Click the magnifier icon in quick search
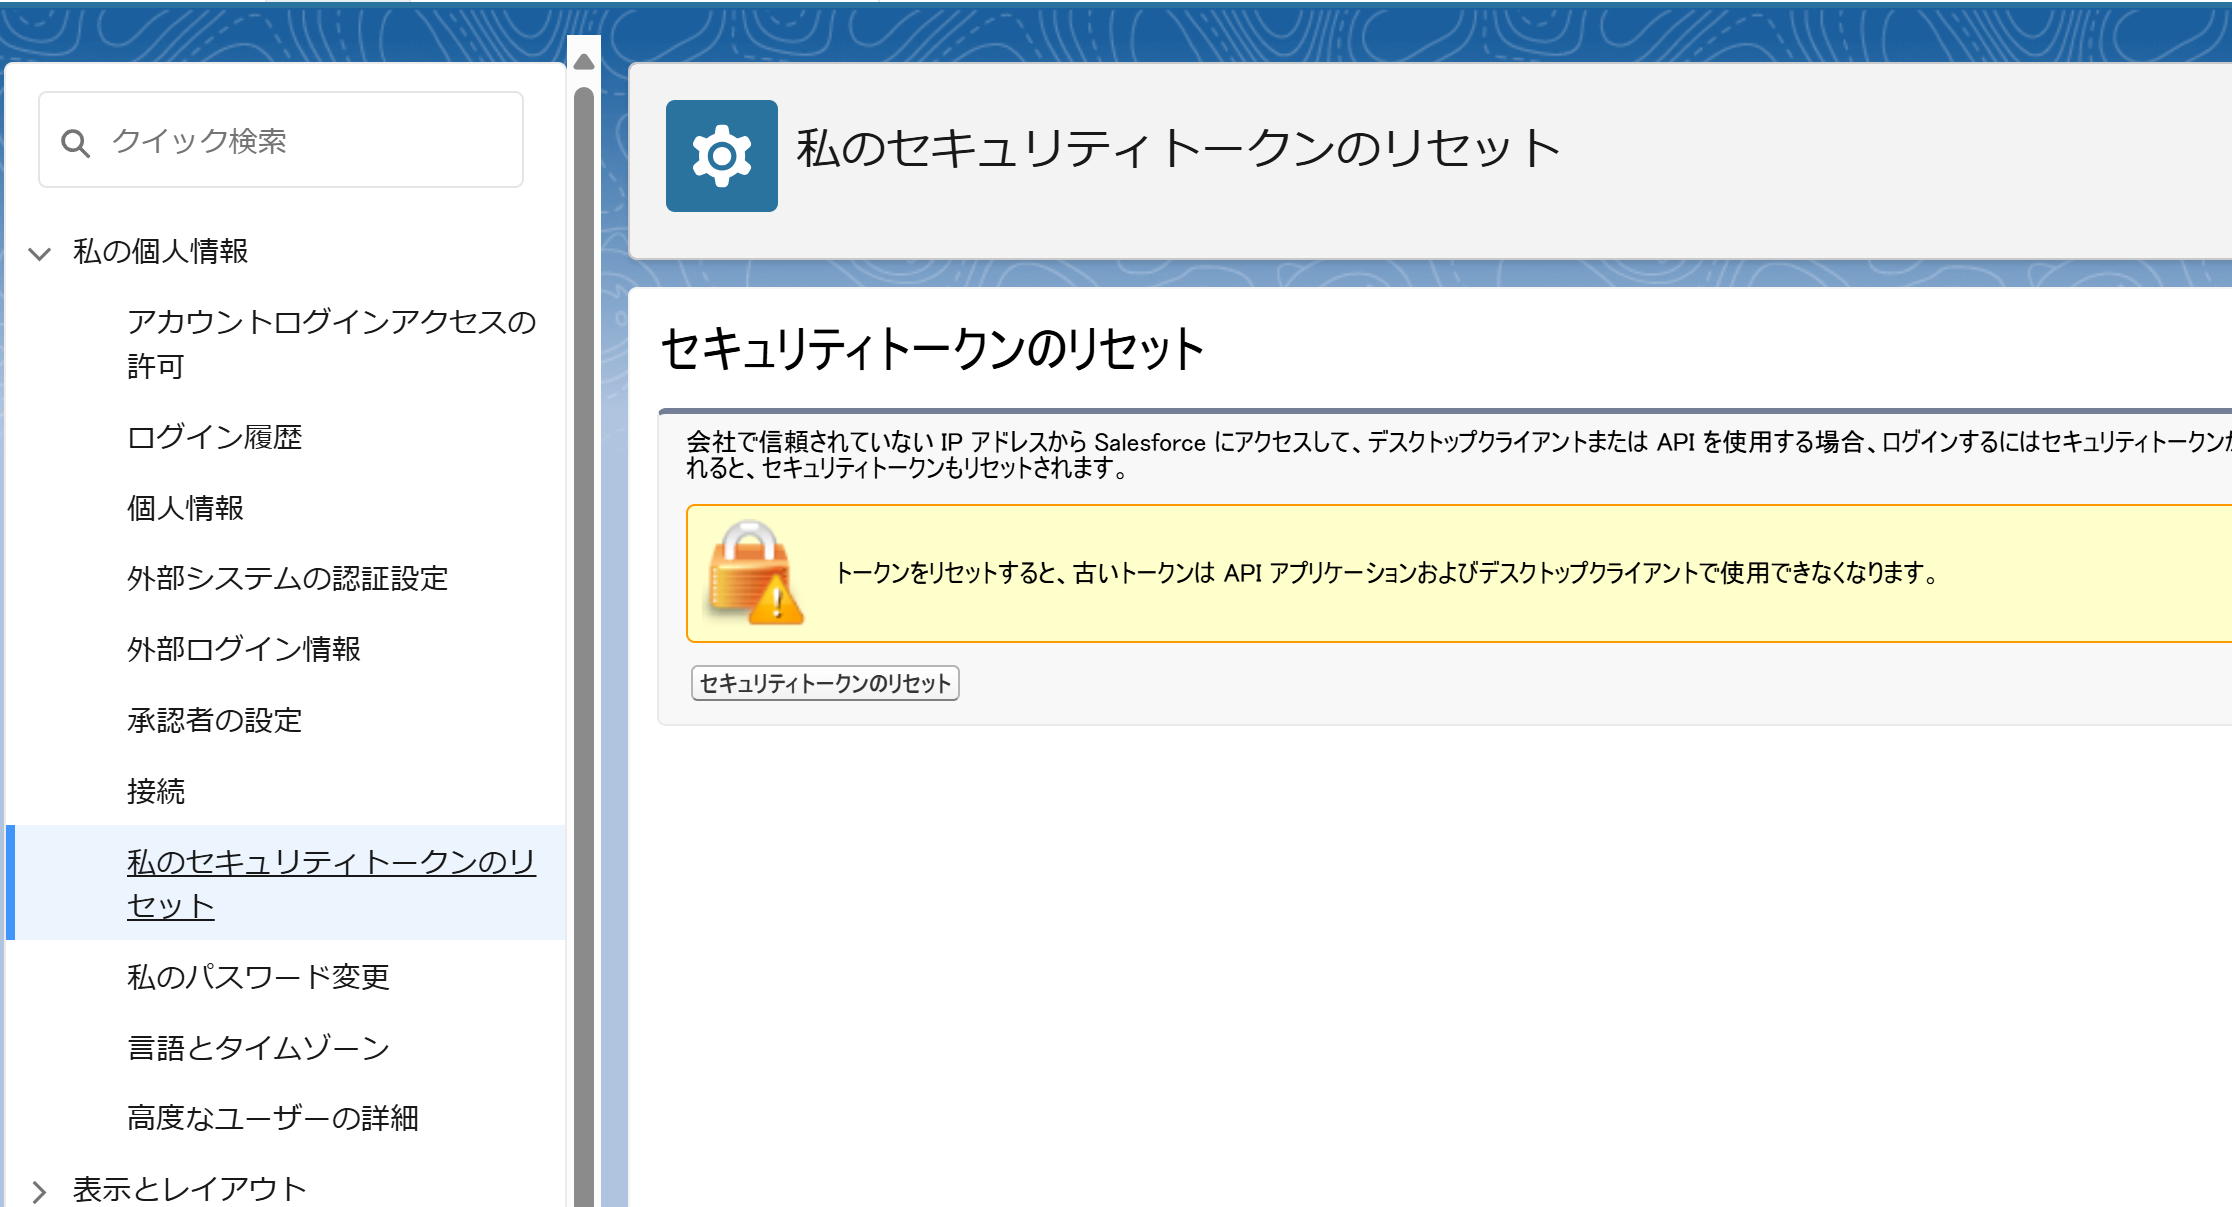Viewport: 2232px width, 1207px height. pos(75,143)
